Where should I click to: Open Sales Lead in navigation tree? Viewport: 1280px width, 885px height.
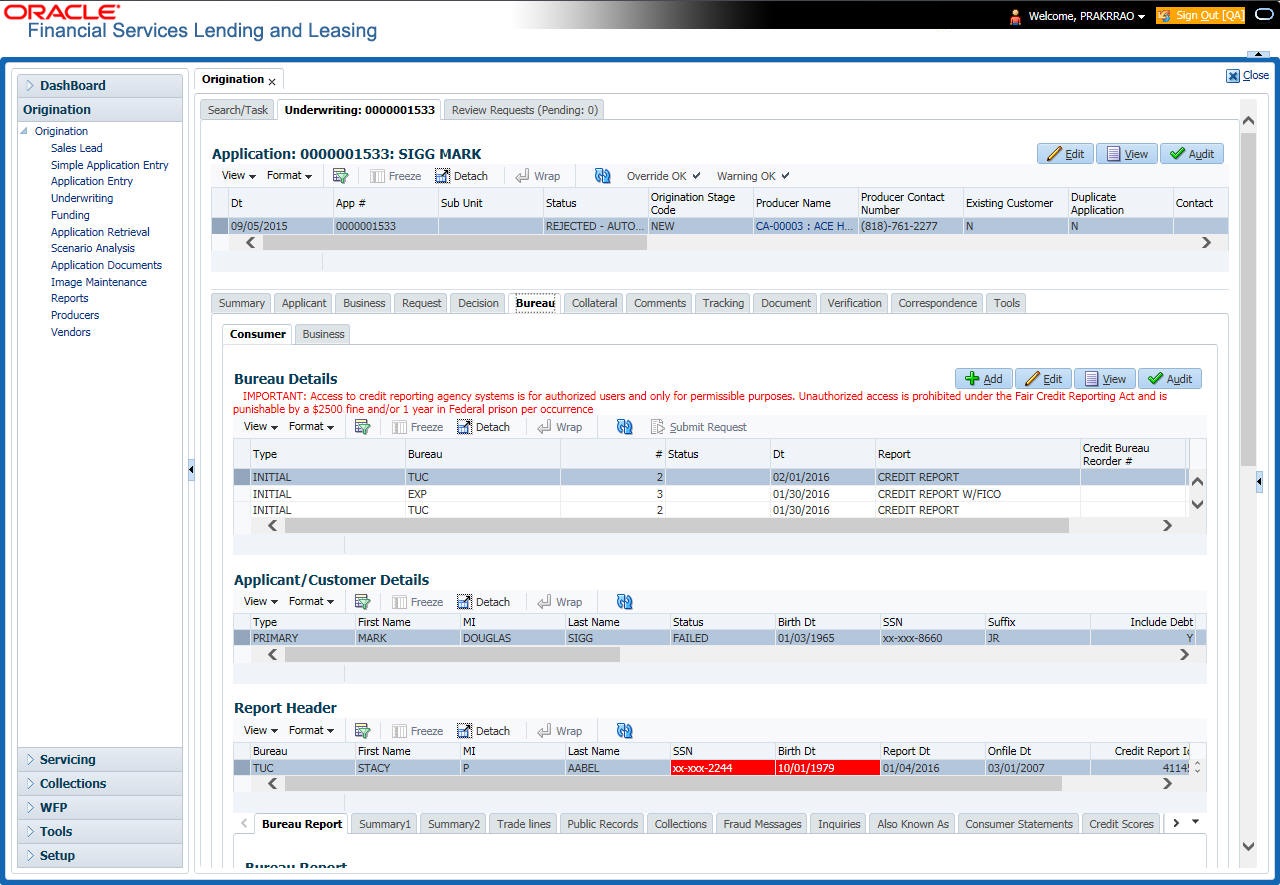point(76,148)
